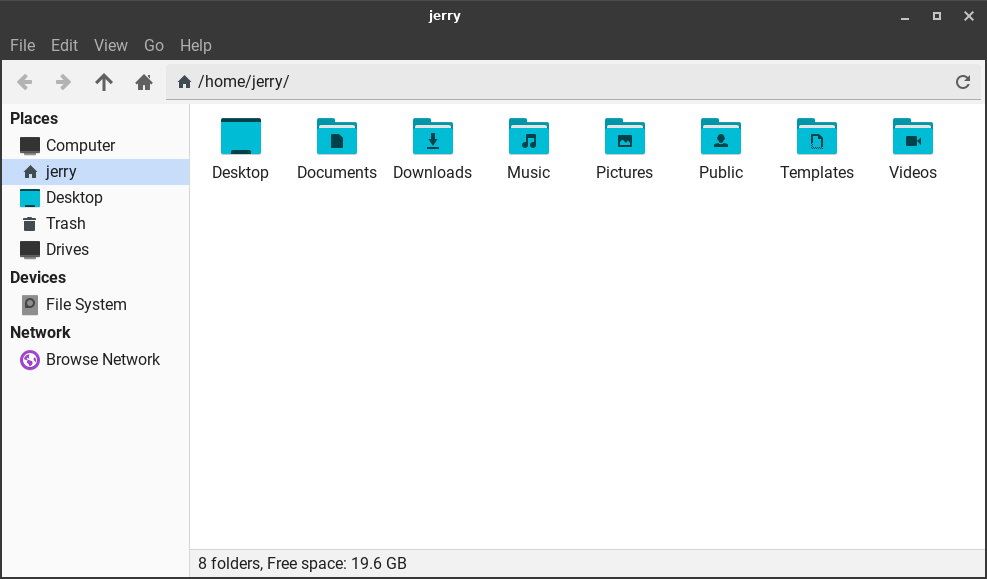Go up to parent folder
The width and height of the screenshot is (987, 579).
point(104,82)
